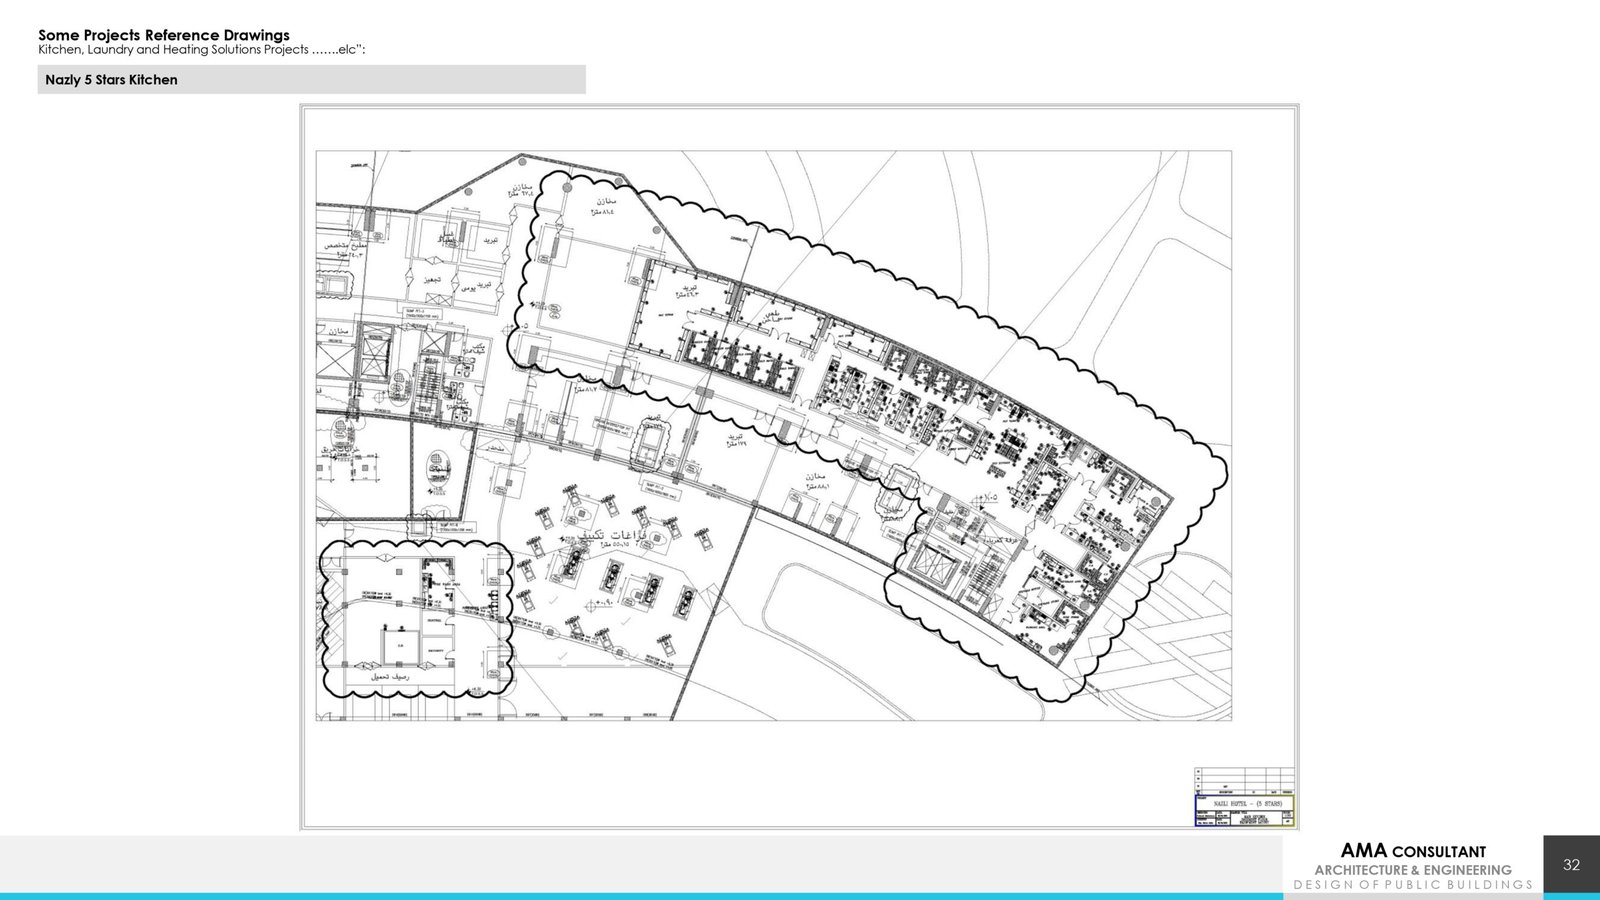Click 'ARCHITECTURE & ENGINEERING' footer text
The image size is (1600, 900).
[x=1412, y=870]
